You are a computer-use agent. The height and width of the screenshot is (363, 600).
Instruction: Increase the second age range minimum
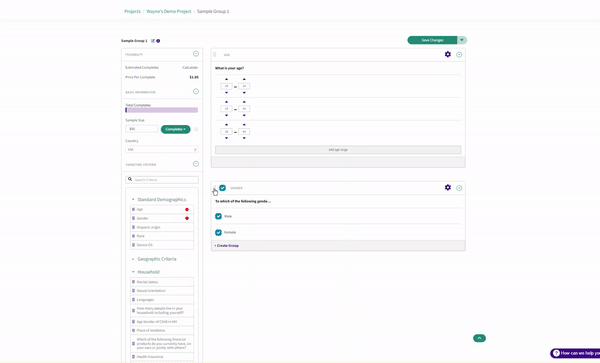tap(226, 102)
